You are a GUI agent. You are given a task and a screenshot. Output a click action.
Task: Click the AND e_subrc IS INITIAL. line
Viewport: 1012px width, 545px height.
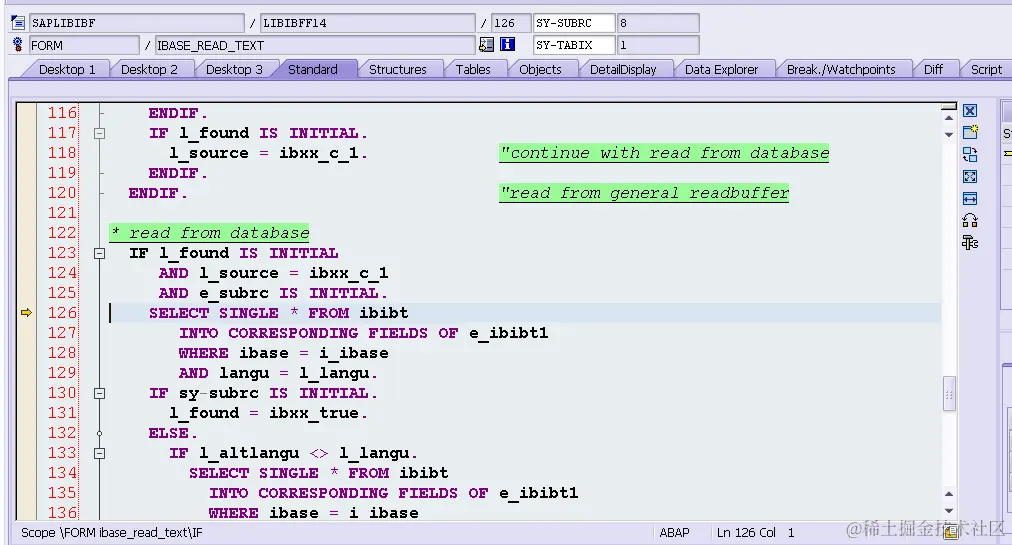point(273,293)
